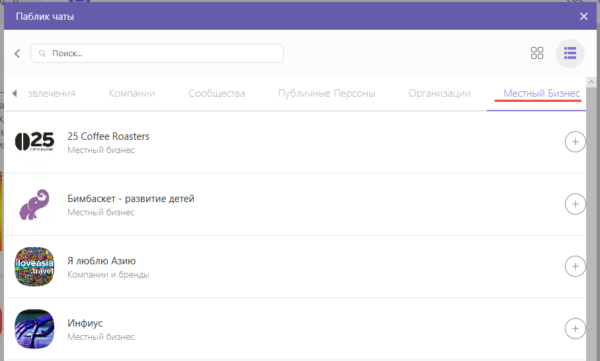The width and height of the screenshot is (600, 361).
Task: Open 25 Coffee Roasters chat title
Action: coord(108,136)
